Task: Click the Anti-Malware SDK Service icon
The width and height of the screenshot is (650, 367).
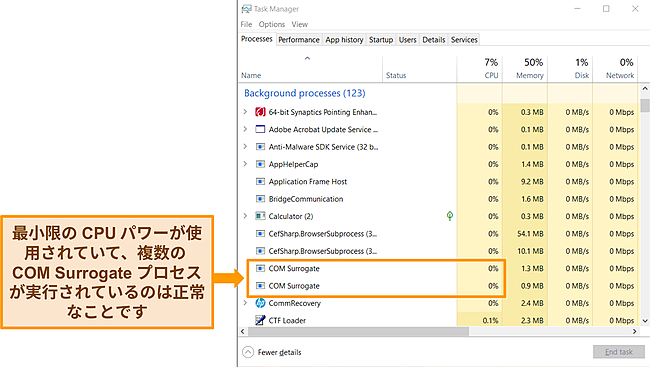Action: point(260,147)
